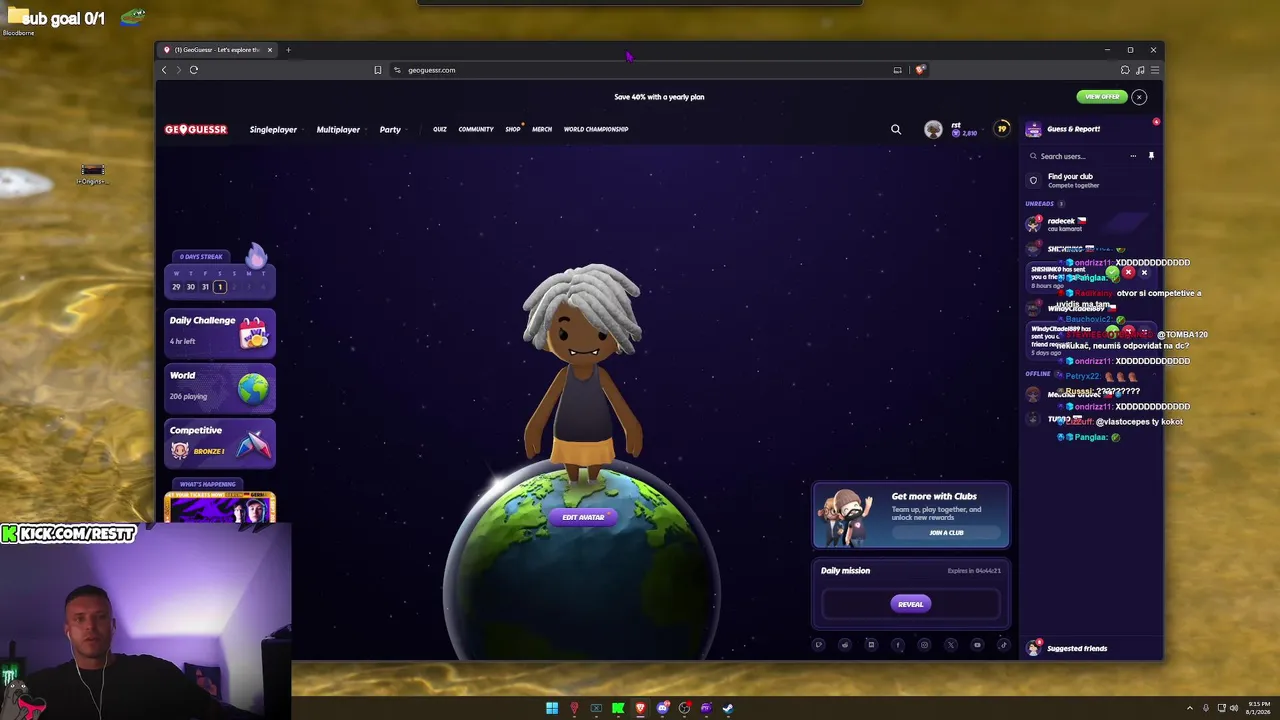1280x720 pixels.
Task: Open the music note toolbar icon
Action: (x=1140, y=70)
